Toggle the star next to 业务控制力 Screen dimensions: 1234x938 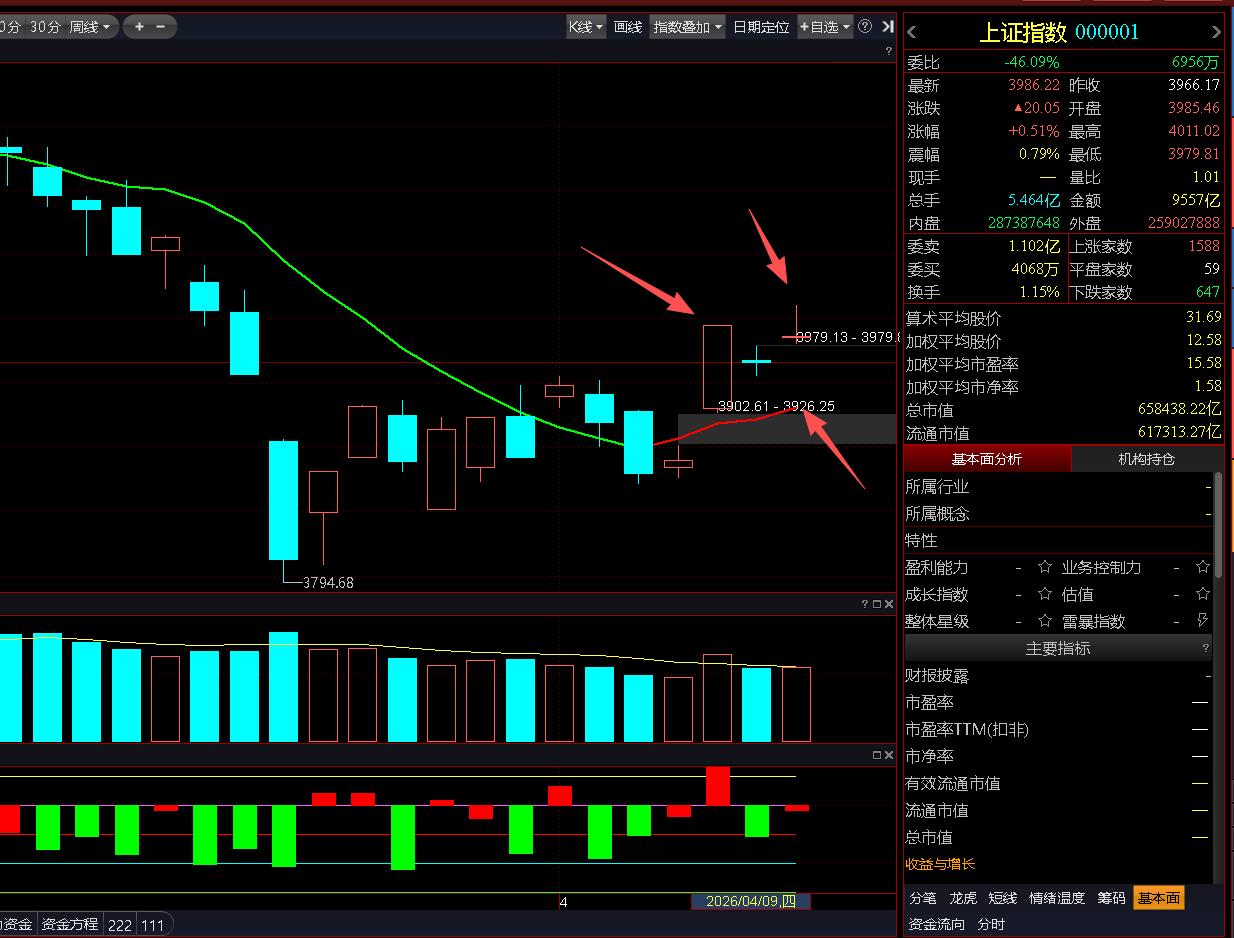tap(1202, 567)
